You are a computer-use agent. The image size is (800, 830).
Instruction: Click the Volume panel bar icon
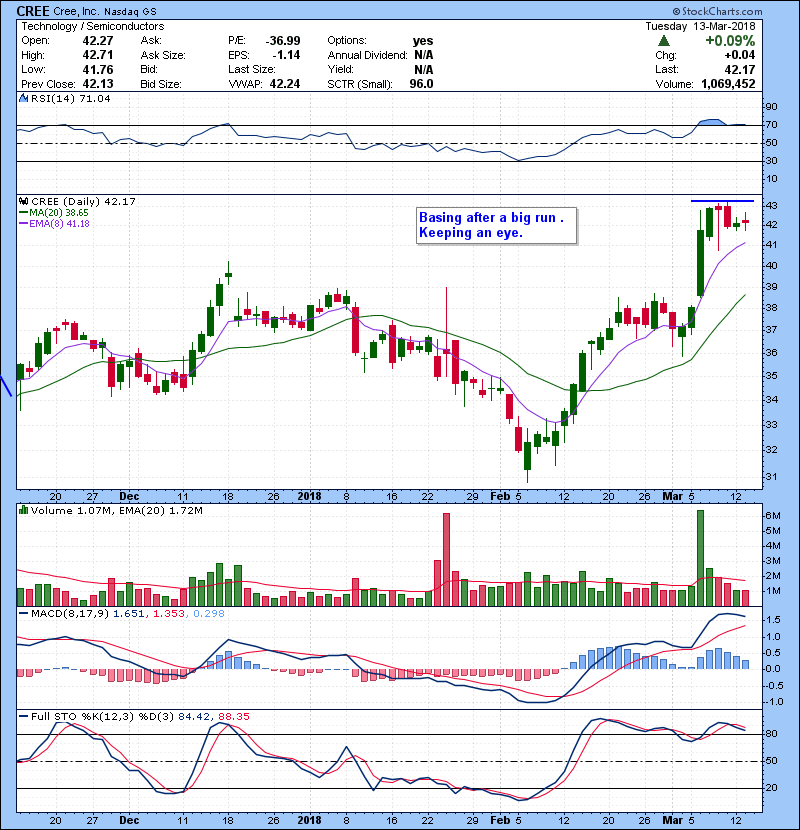coord(23,510)
